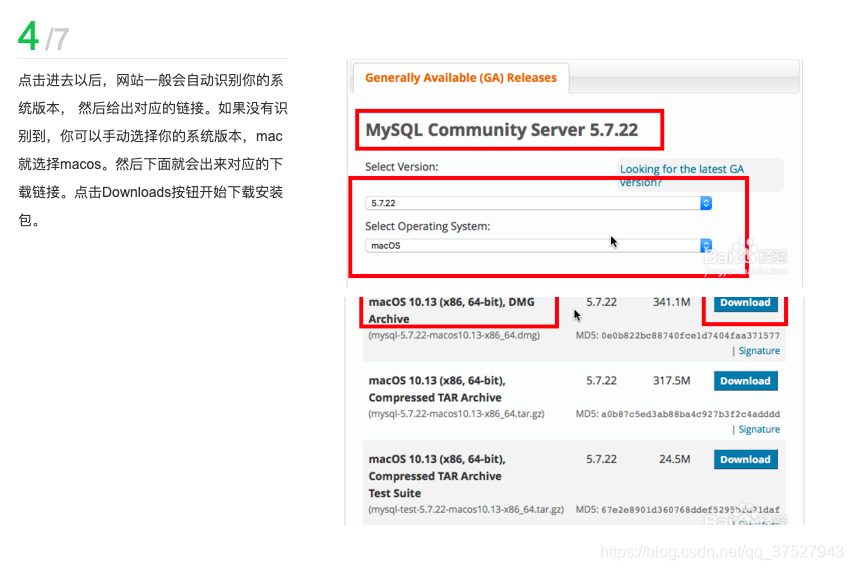Click the 'Compressed TAR Archive Test Suite' title
Image resolution: width=853 pixels, height=570 pixels.
pos(437,476)
